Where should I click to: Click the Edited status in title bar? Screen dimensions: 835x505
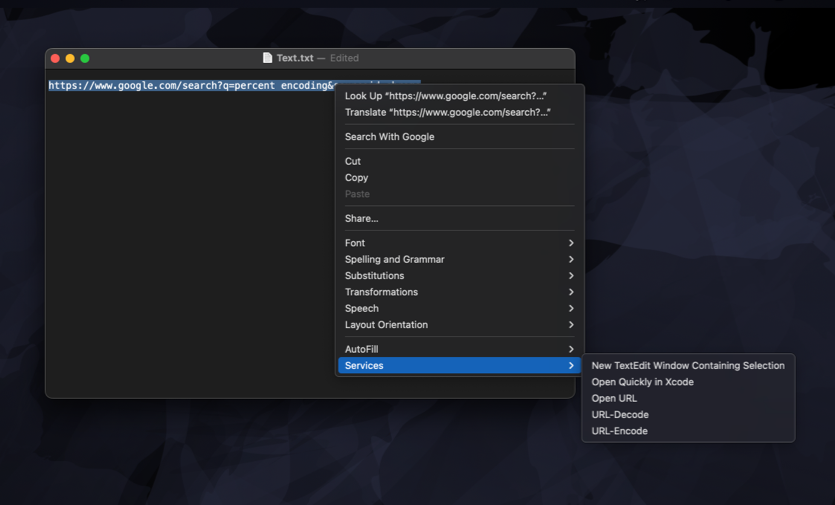click(344, 58)
